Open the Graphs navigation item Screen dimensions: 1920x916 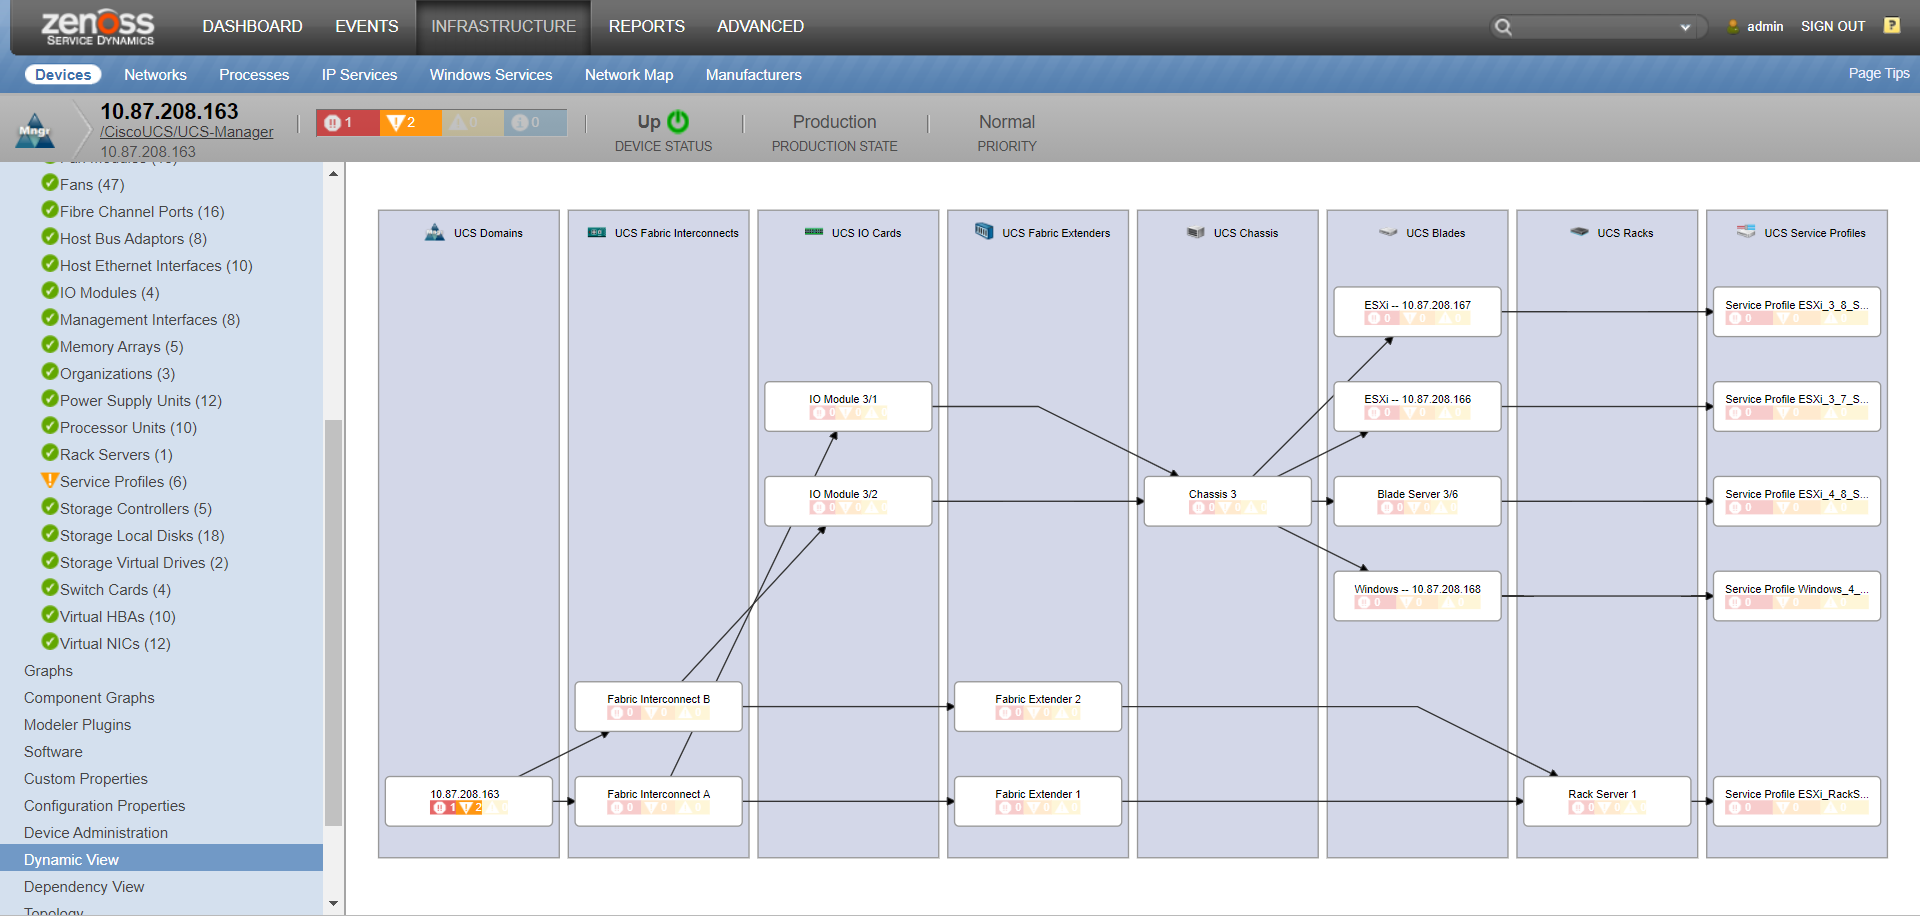click(x=48, y=671)
